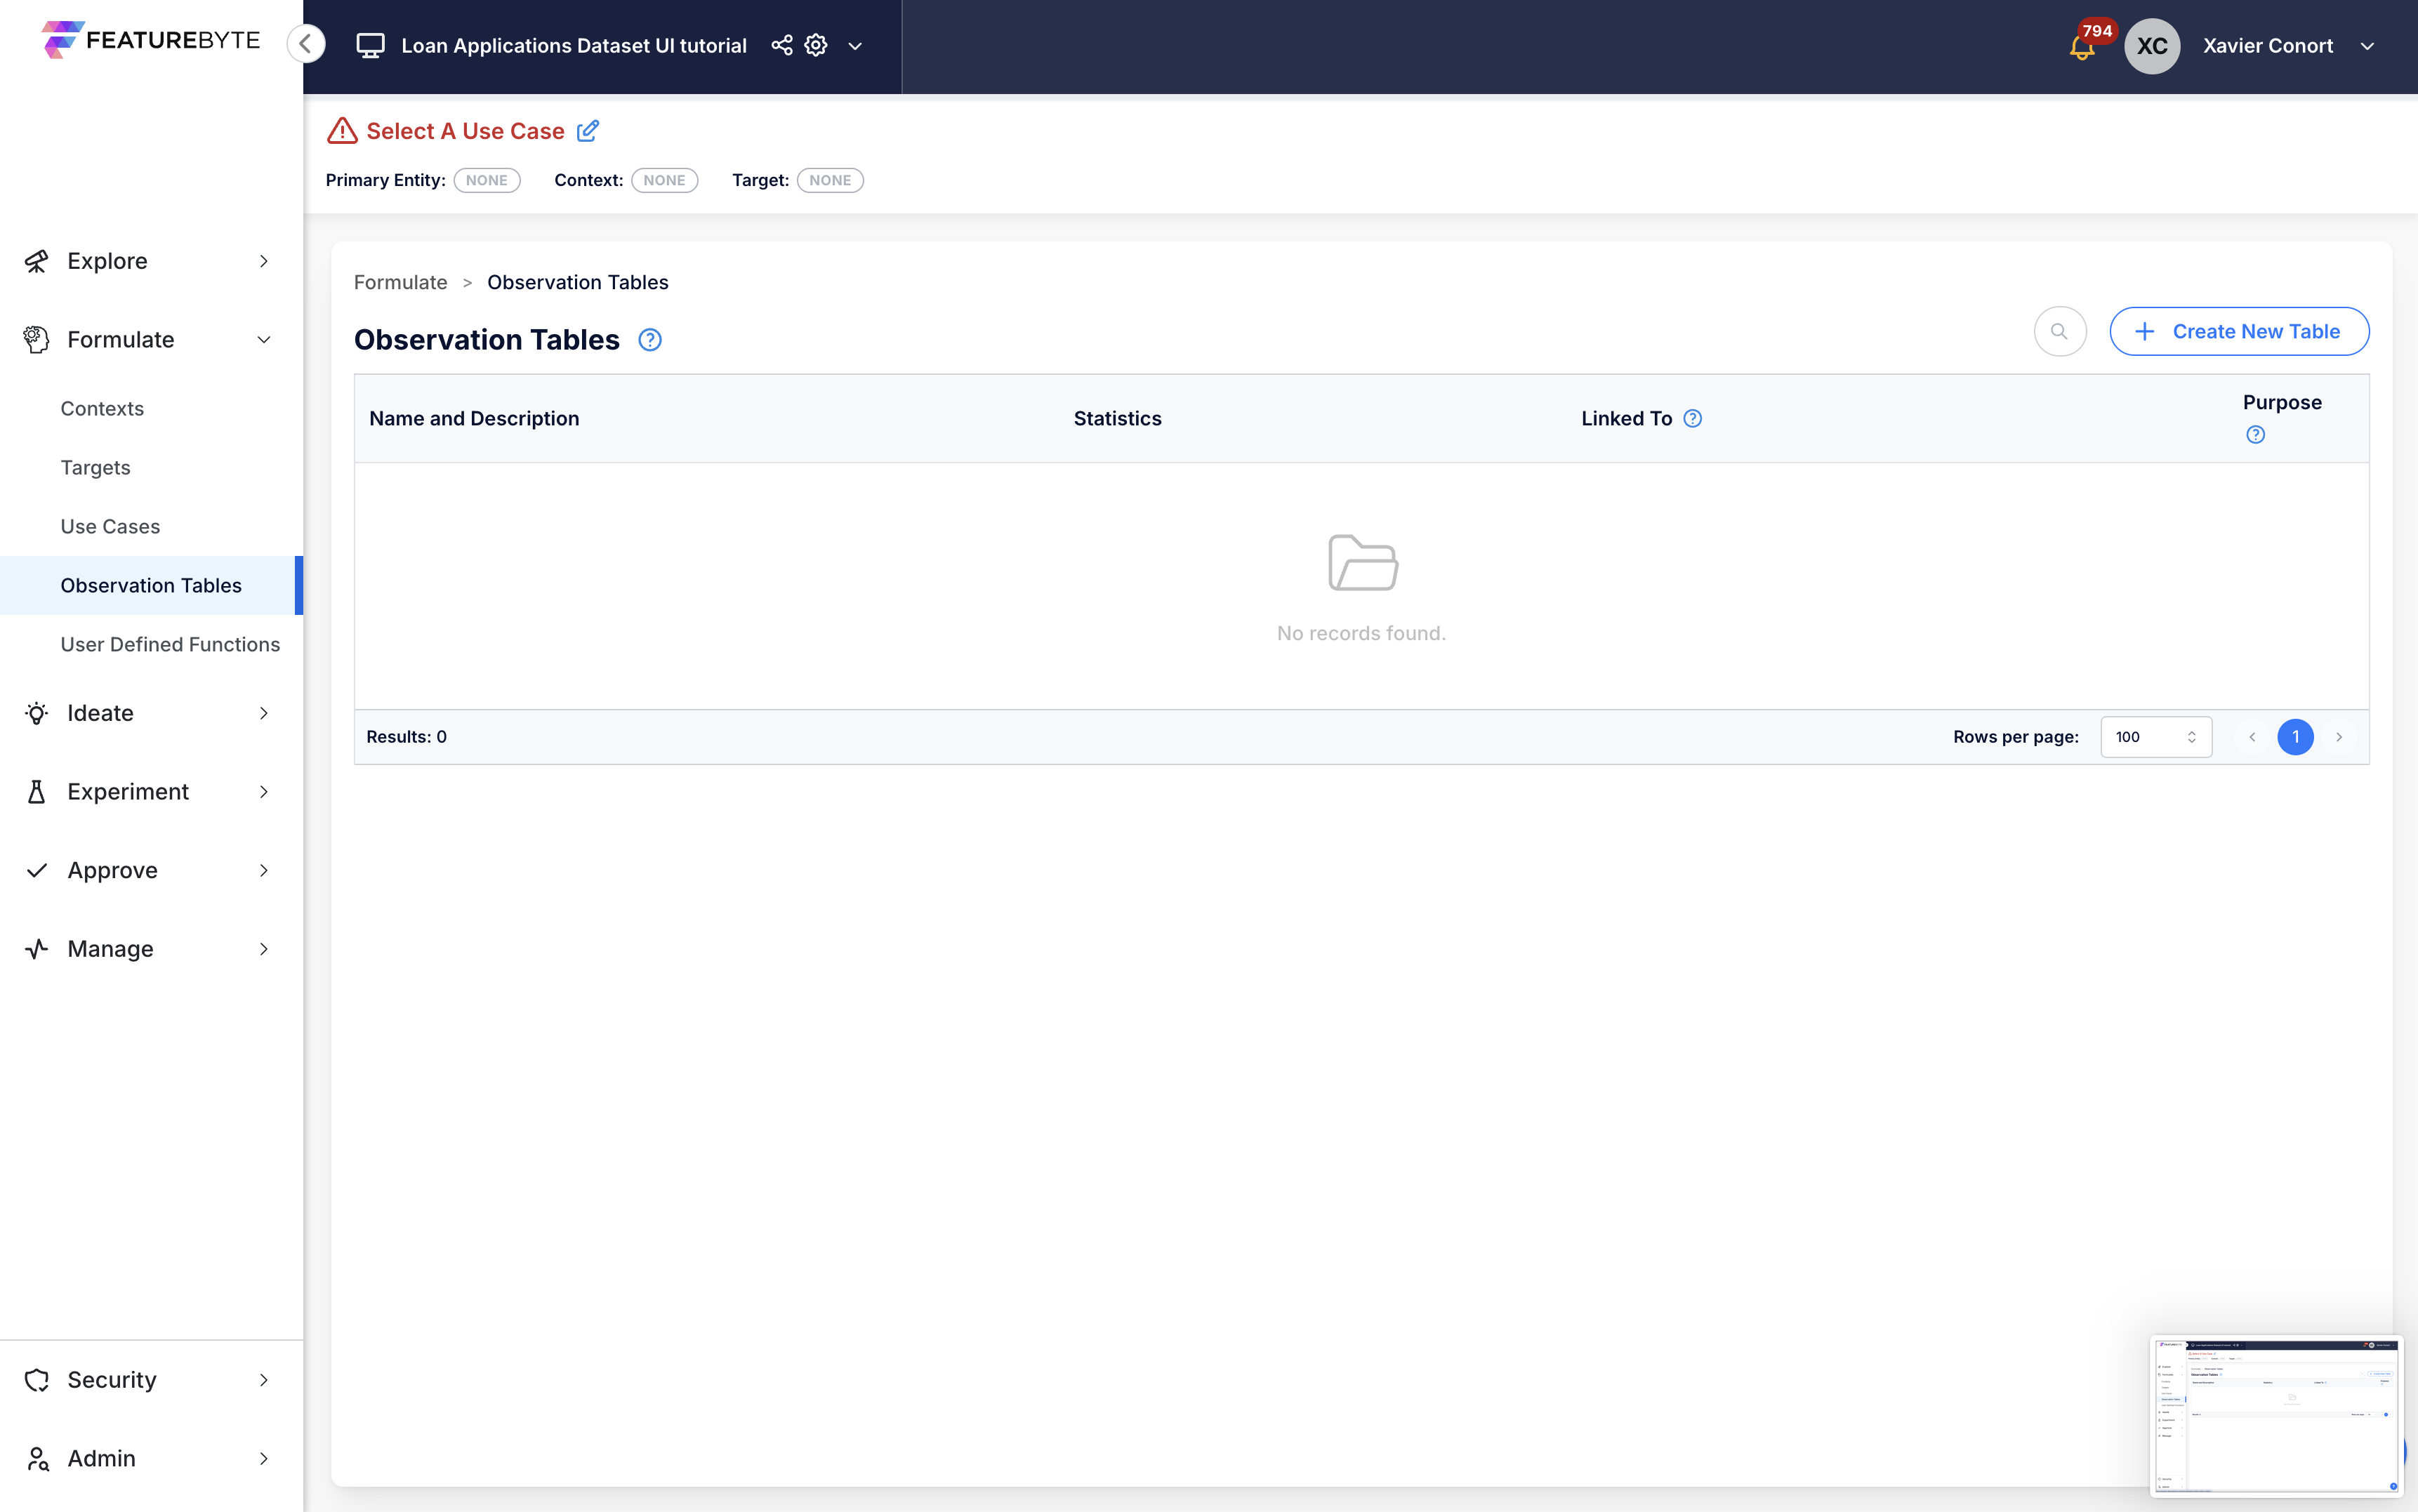Collapse the sidebar with the back arrow
This screenshot has height=1512, width=2418.
(305, 44)
